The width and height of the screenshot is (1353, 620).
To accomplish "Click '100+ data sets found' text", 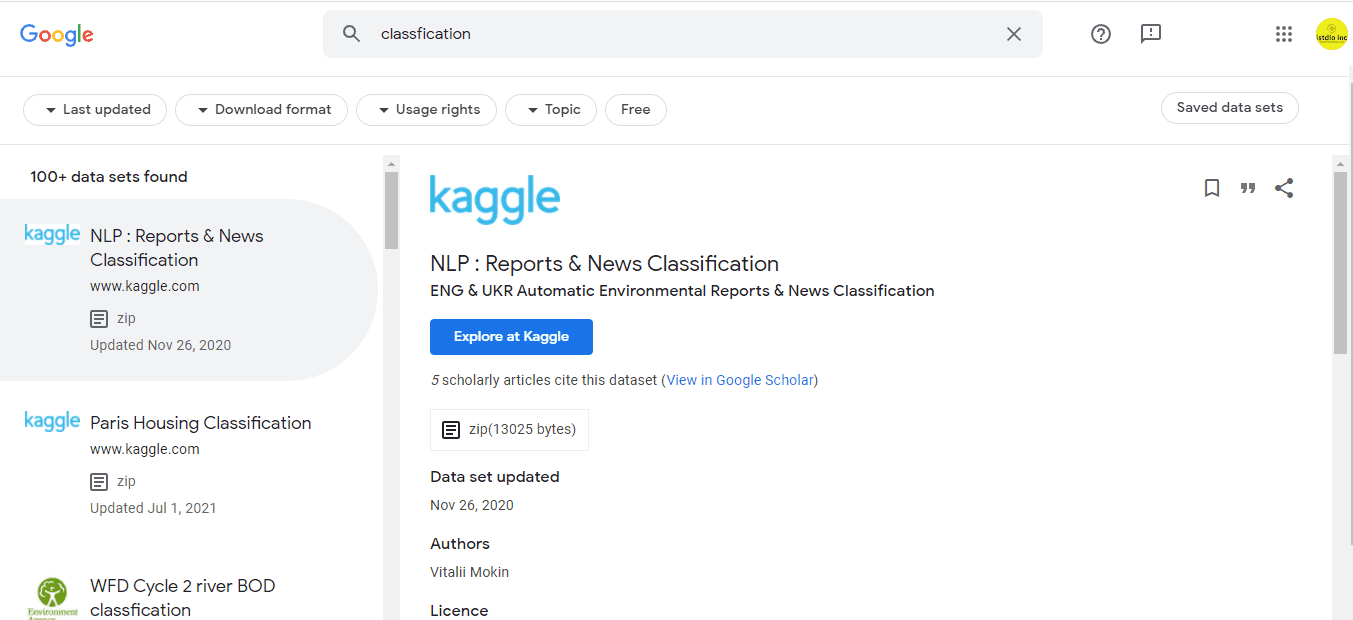I will 109,177.
